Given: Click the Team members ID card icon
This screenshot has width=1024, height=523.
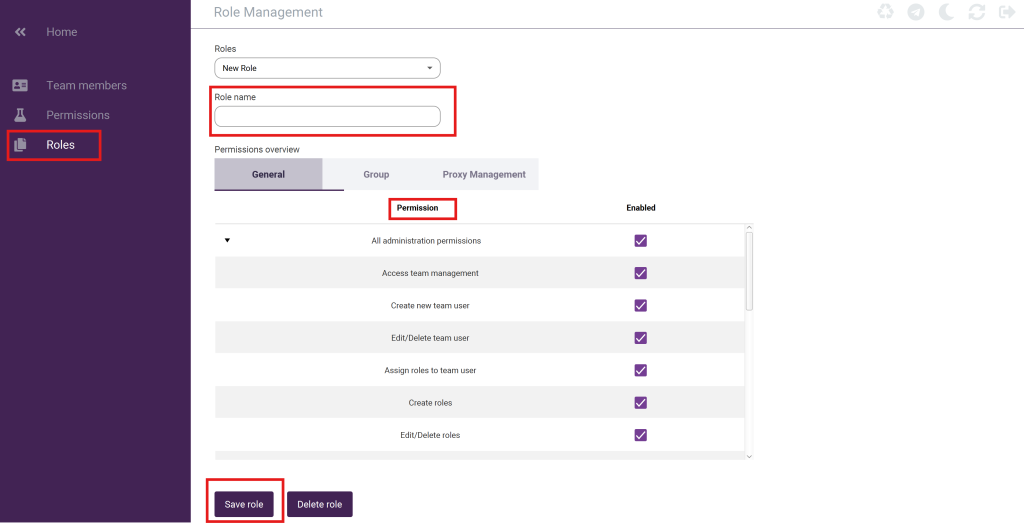Looking at the screenshot, I should (20, 86).
